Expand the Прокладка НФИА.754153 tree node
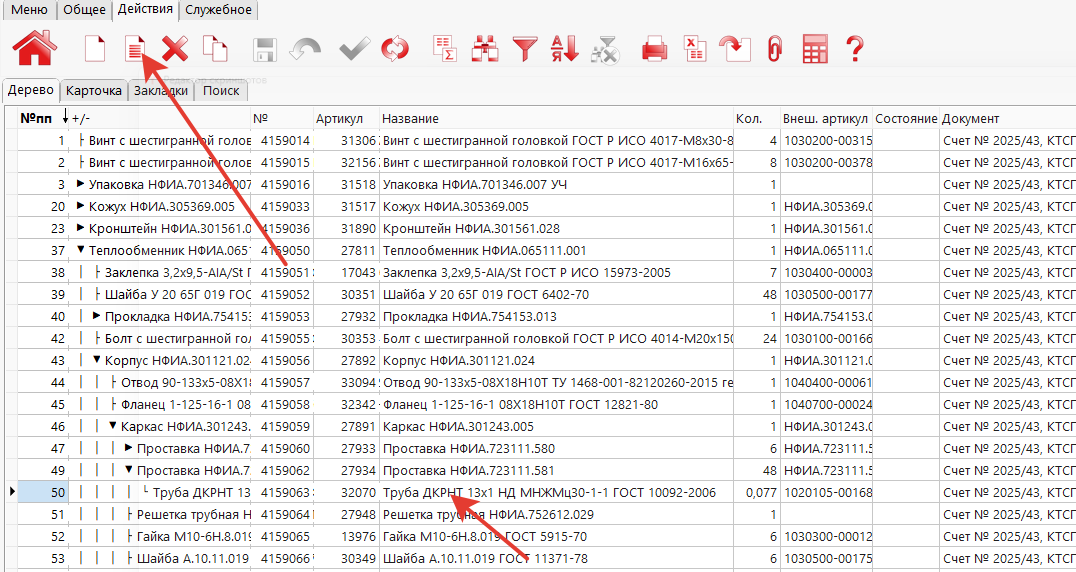This screenshot has height=572, width=1076. [97, 316]
